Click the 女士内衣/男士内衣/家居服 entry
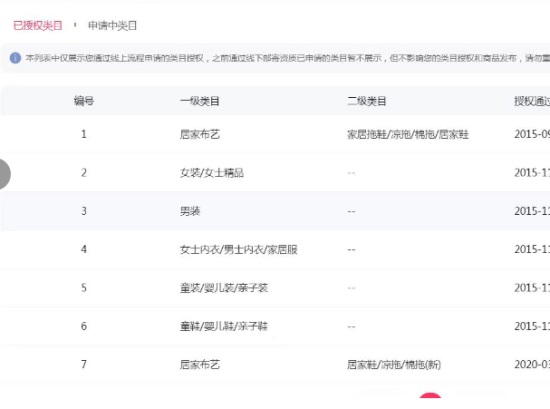 [239, 249]
